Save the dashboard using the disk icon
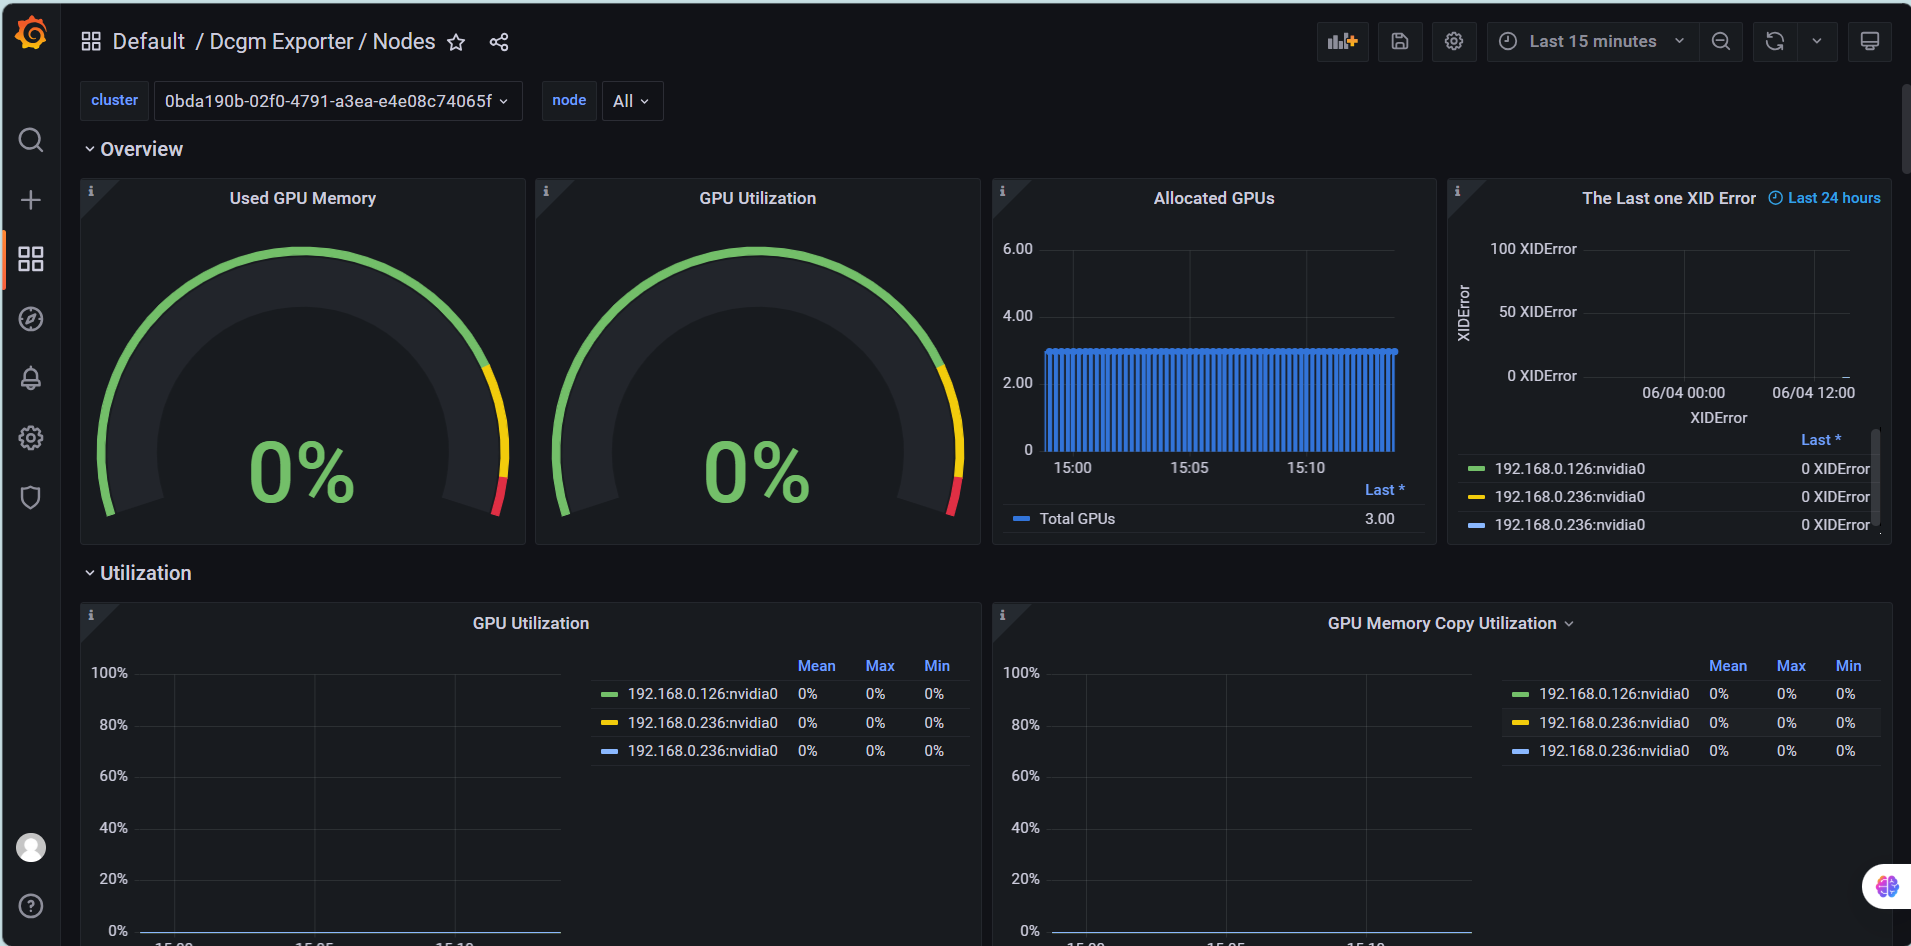1911x946 pixels. pyautogui.click(x=1400, y=42)
